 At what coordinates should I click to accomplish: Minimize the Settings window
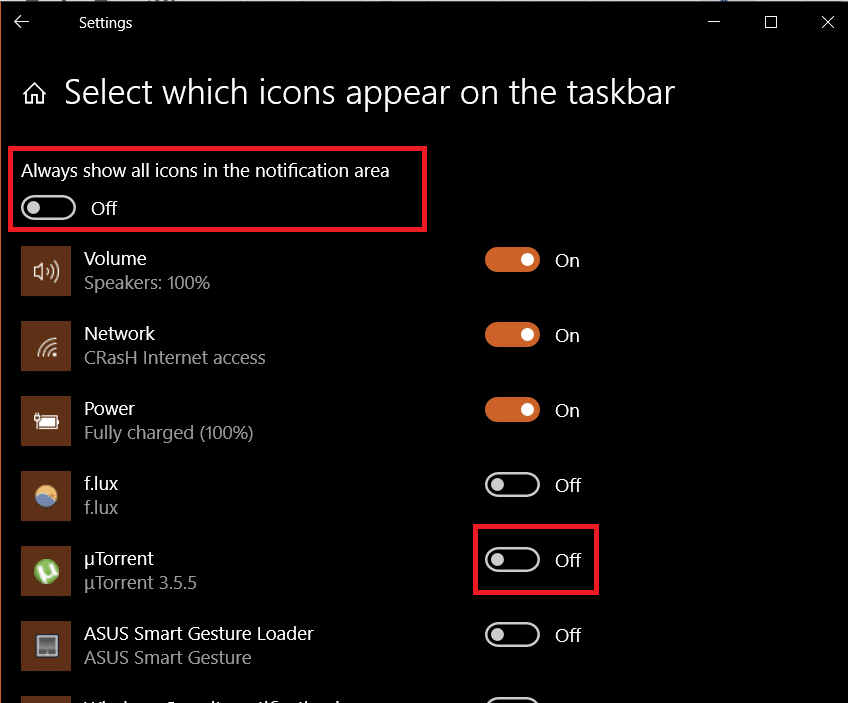click(x=714, y=22)
